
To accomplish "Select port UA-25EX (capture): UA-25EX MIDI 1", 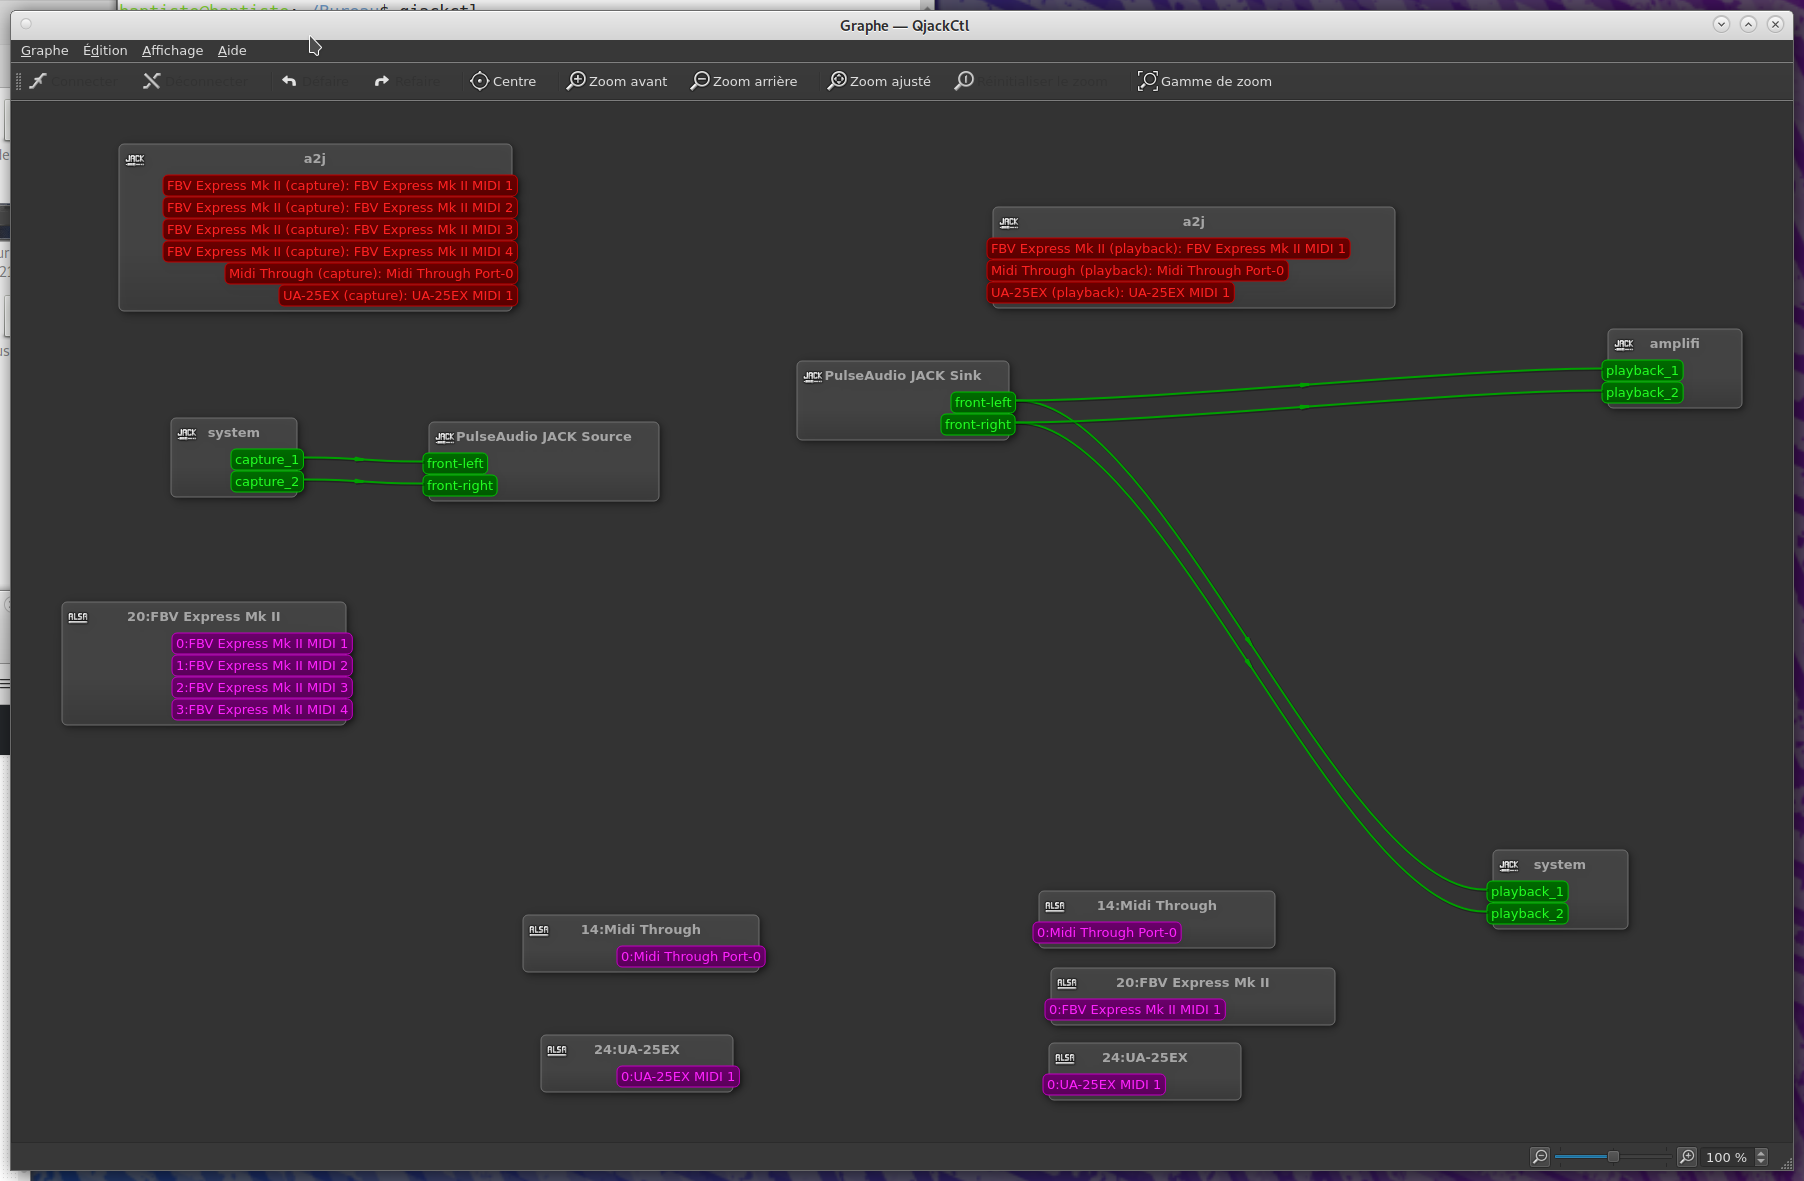I will coord(398,296).
